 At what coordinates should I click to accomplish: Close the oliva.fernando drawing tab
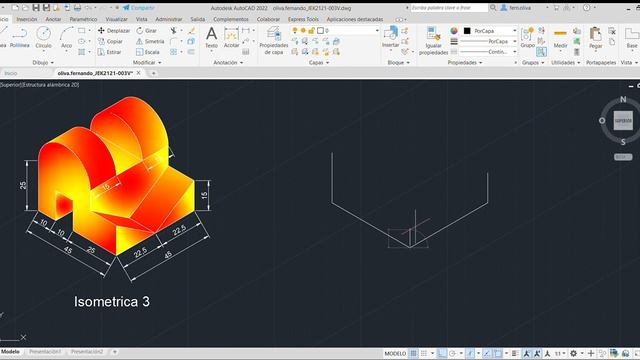point(138,73)
